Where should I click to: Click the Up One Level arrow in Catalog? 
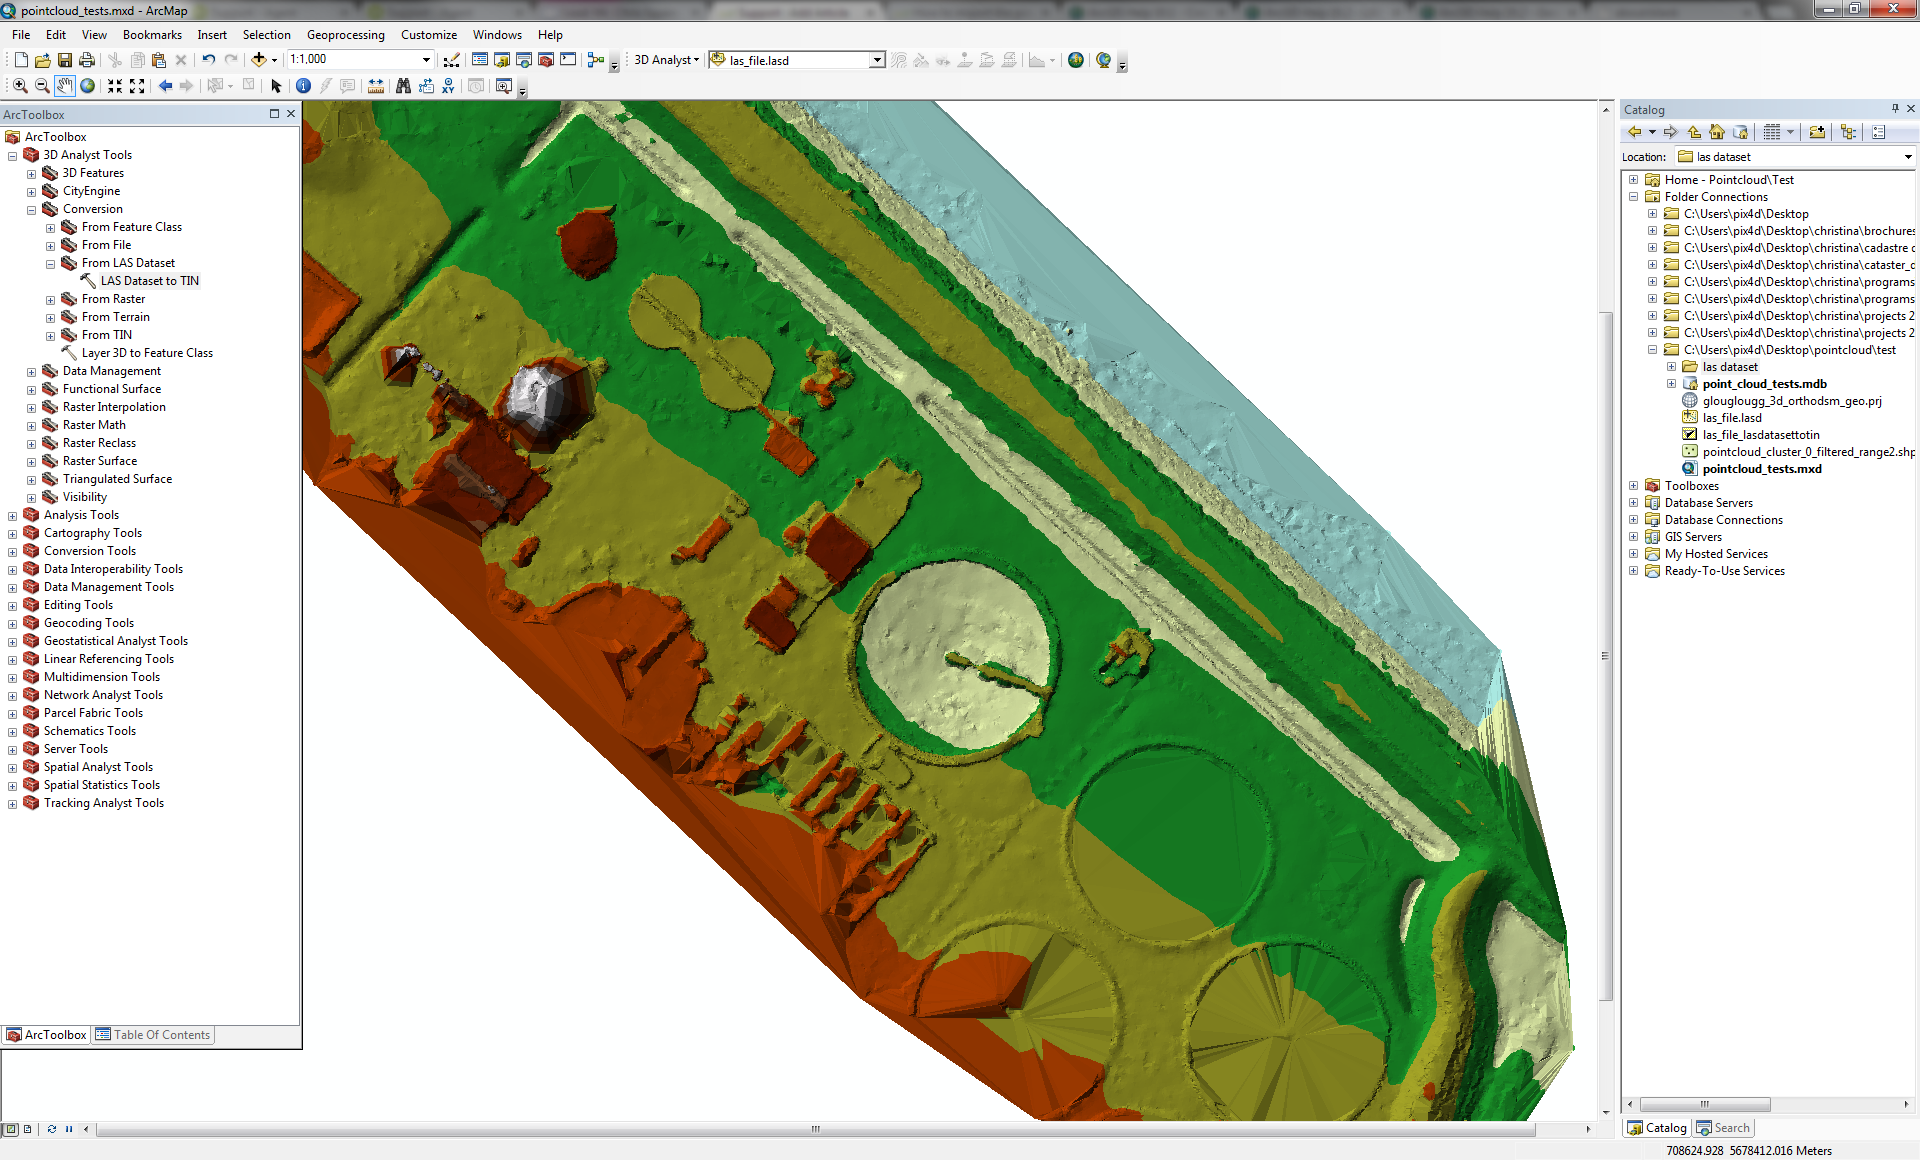click(1694, 131)
